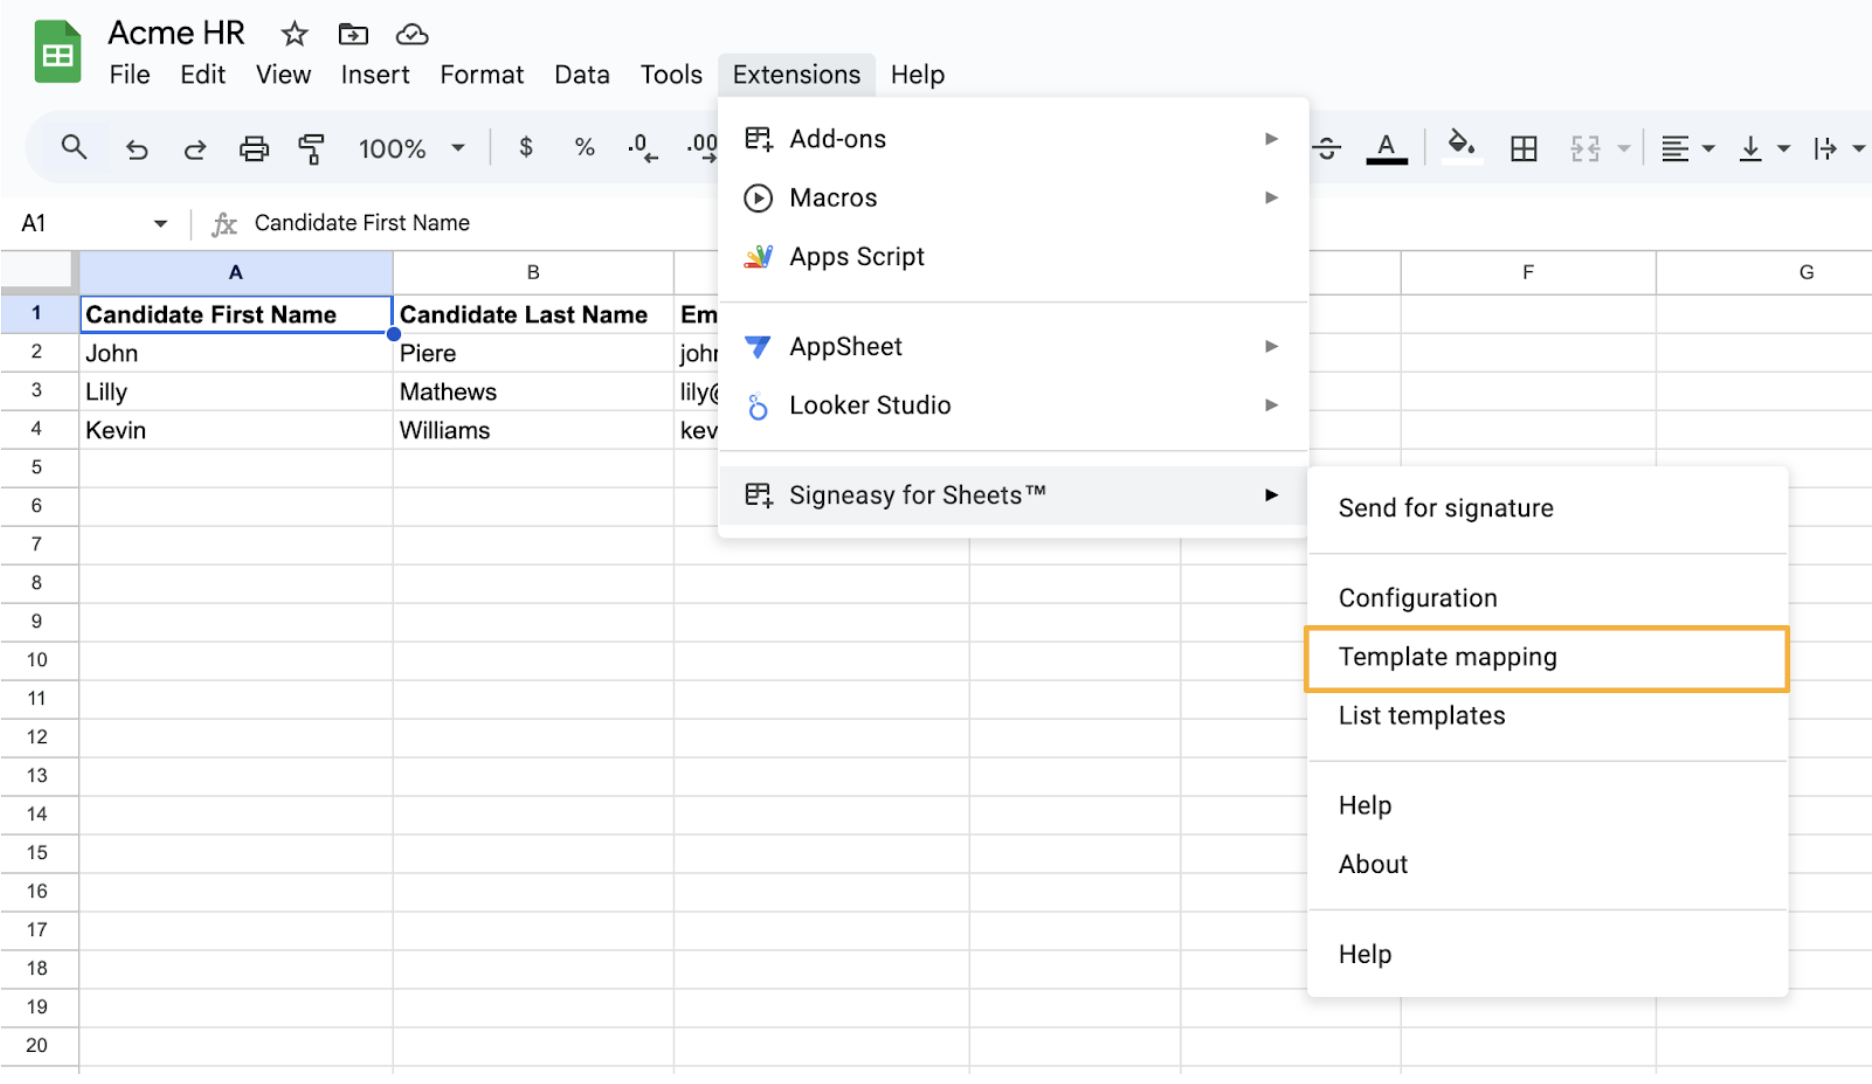Expand the name box dropdown
The width and height of the screenshot is (1872, 1084).
point(160,223)
